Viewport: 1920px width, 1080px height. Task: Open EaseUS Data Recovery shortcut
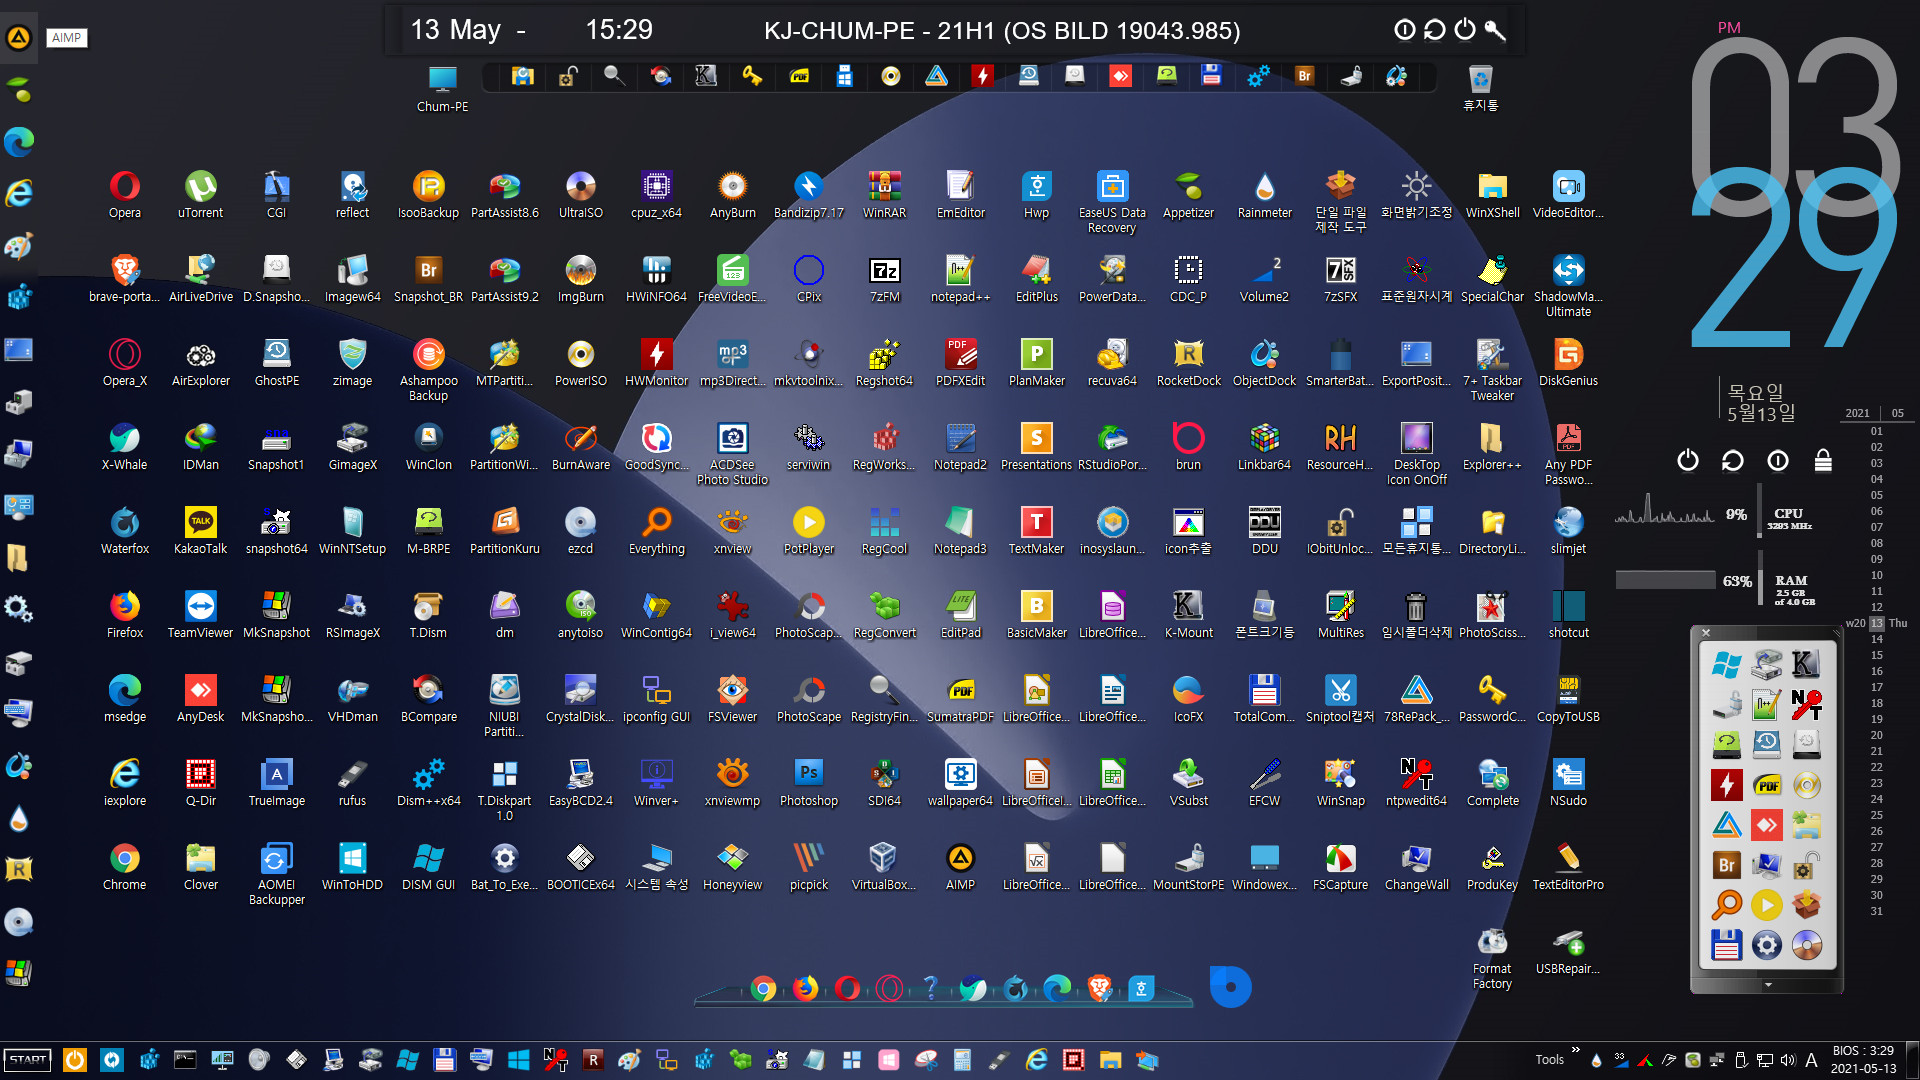(1112, 201)
